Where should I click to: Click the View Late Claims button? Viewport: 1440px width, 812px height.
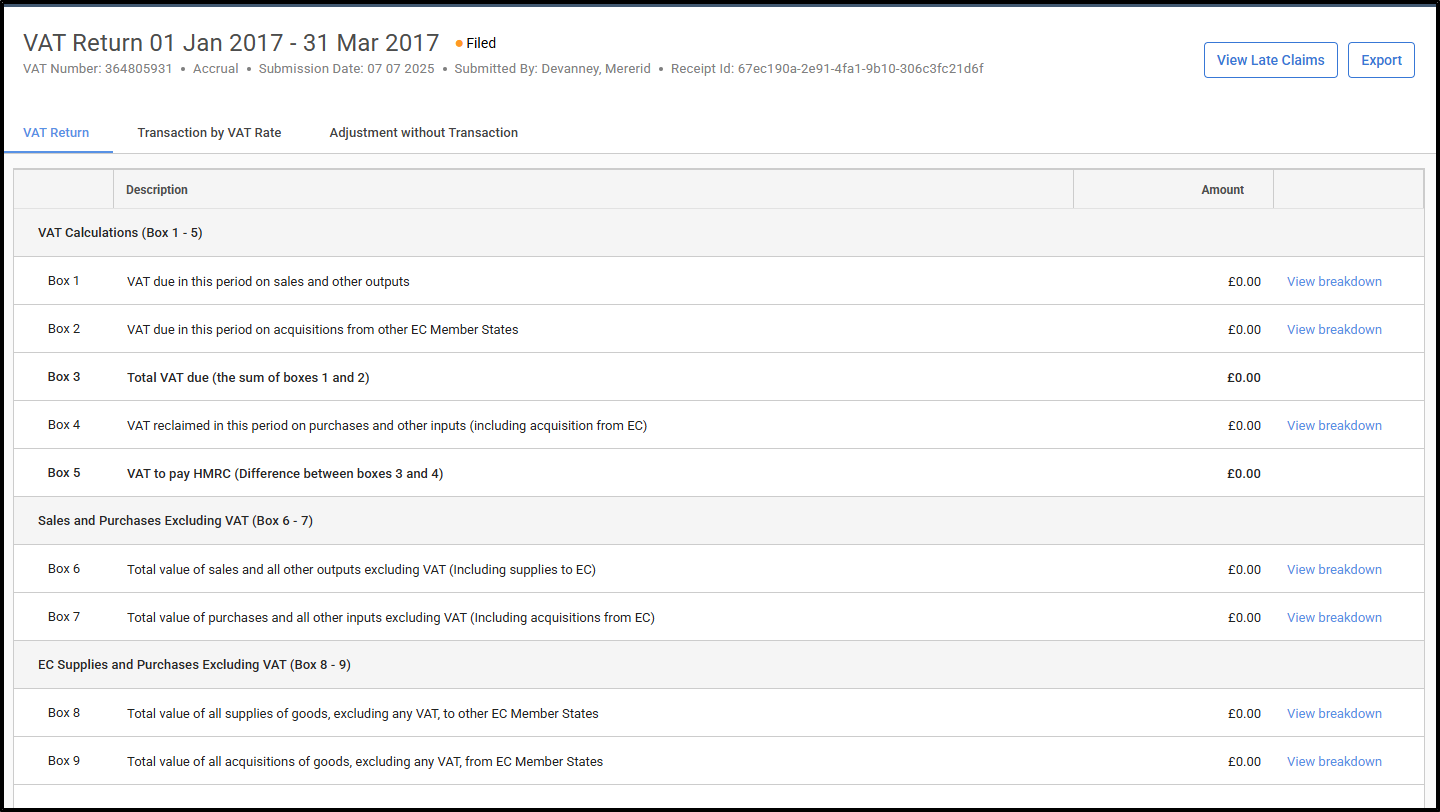(x=1270, y=60)
